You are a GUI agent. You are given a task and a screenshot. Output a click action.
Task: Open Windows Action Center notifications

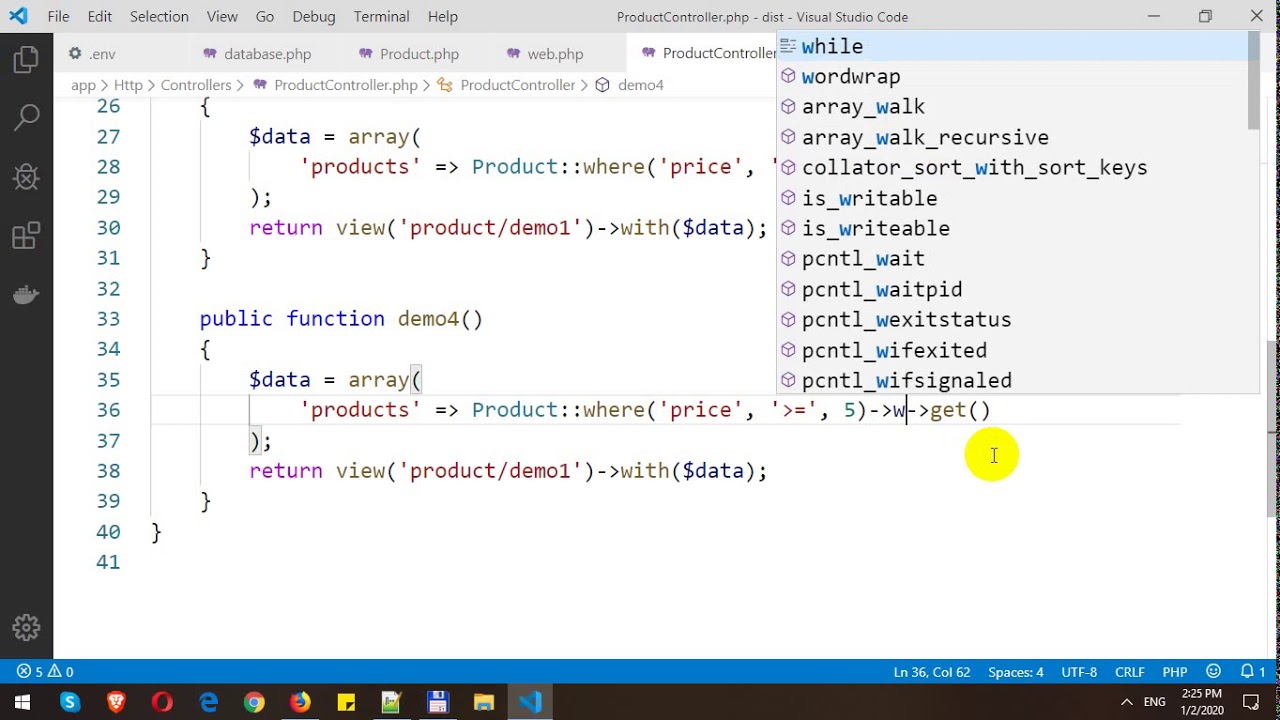pos(1251,702)
